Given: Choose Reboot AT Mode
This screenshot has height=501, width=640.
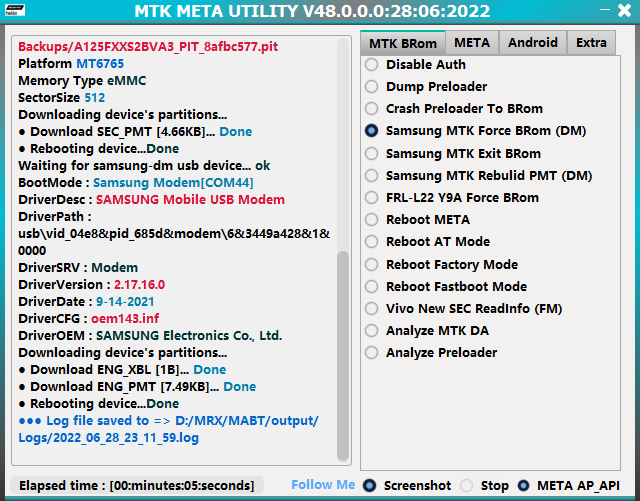Looking at the screenshot, I should tap(427, 242).
